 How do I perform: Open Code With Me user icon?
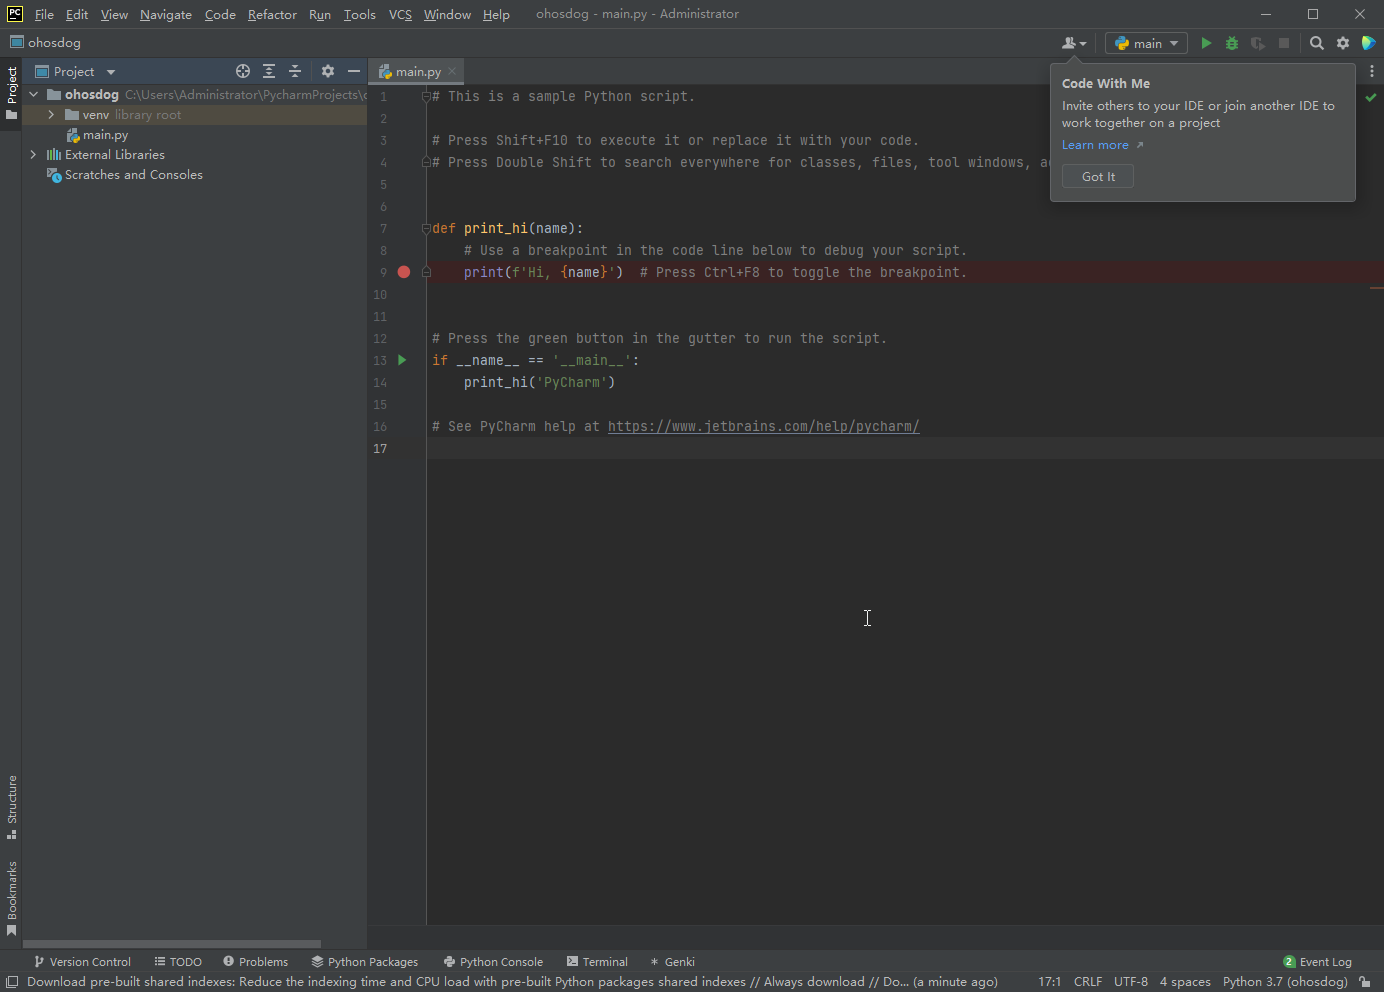coord(1074,43)
